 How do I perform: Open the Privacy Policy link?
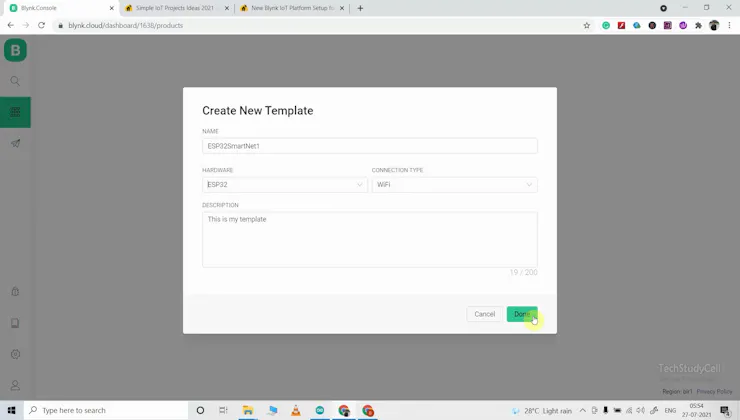point(714,391)
